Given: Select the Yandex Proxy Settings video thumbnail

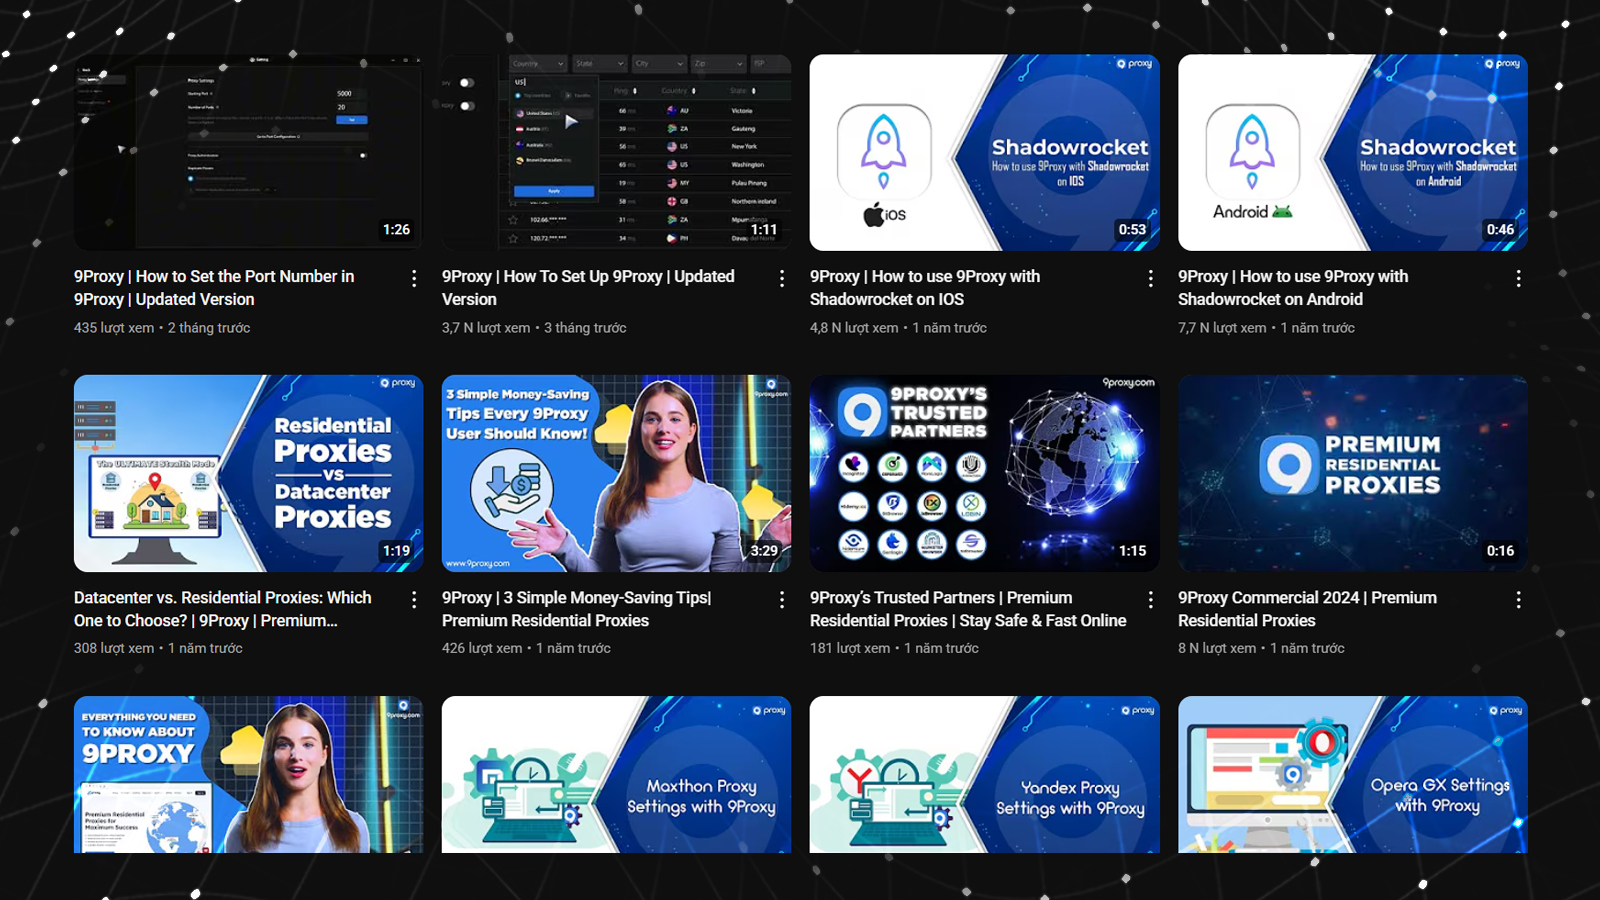Looking at the screenshot, I should pos(984,774).
